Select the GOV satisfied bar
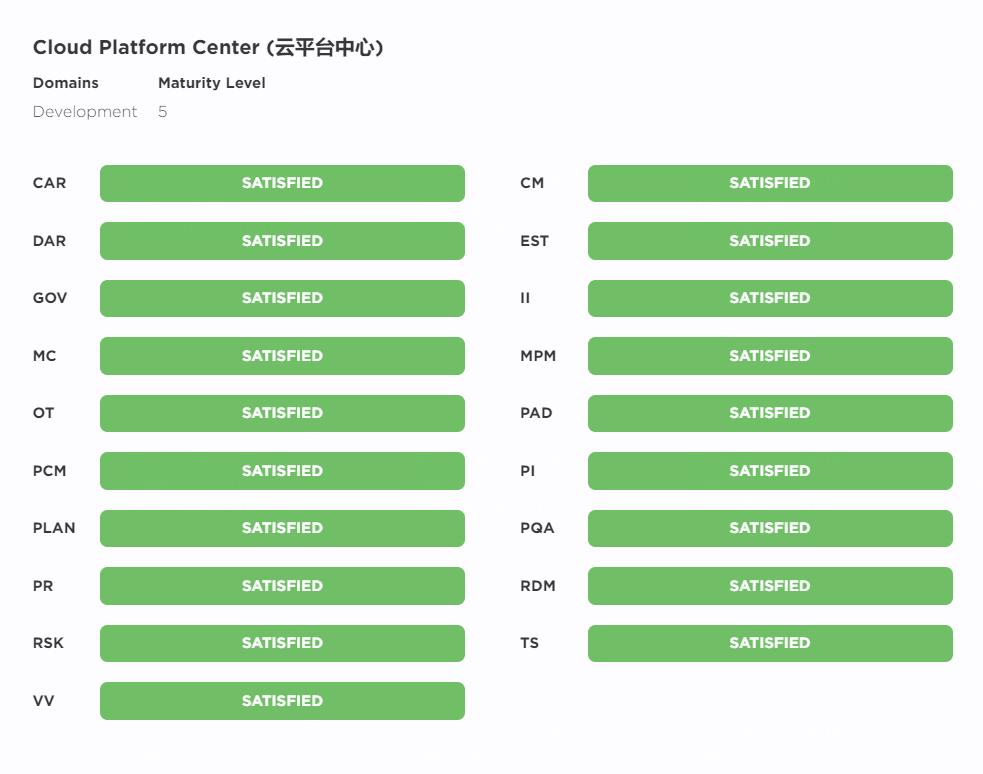 pyautogui.click(x=282, y=298)
